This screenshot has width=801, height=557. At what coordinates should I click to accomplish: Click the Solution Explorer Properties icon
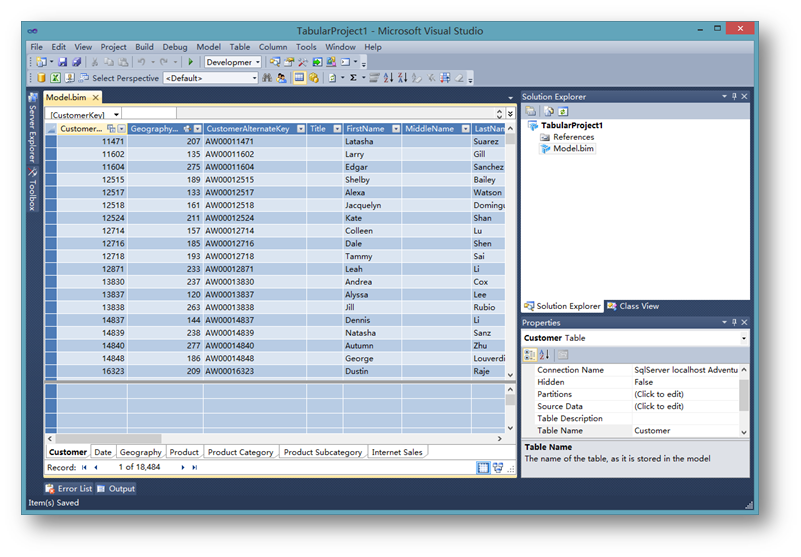[x=531, y=111]
